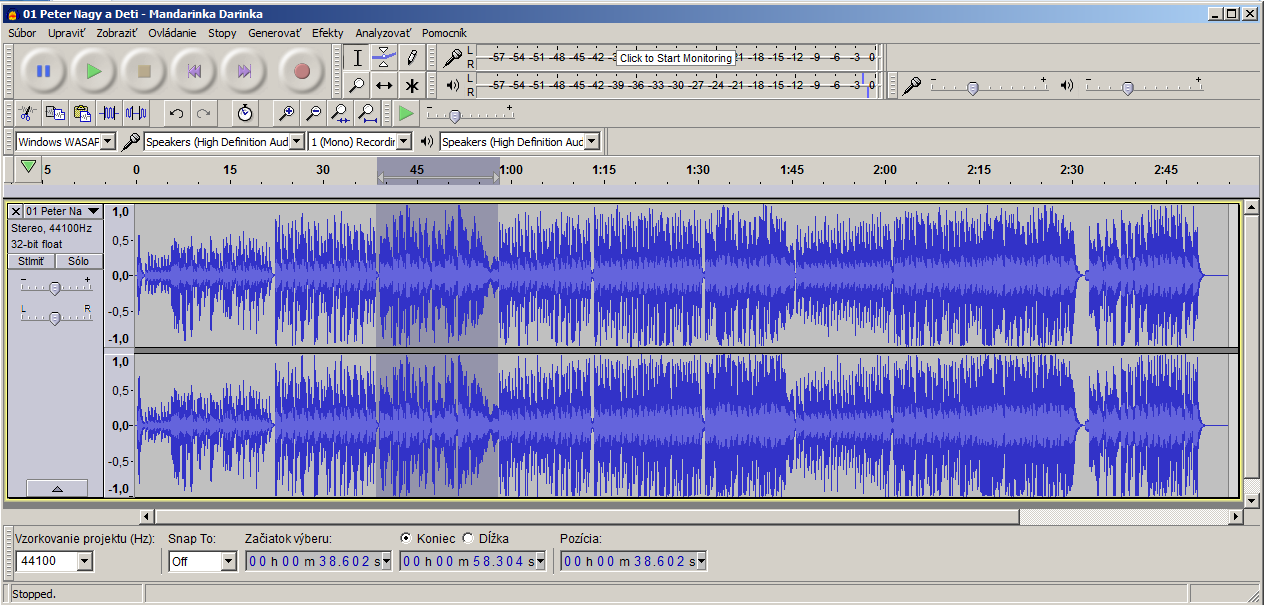Open the selection start time format arrow

coord(388,561)
